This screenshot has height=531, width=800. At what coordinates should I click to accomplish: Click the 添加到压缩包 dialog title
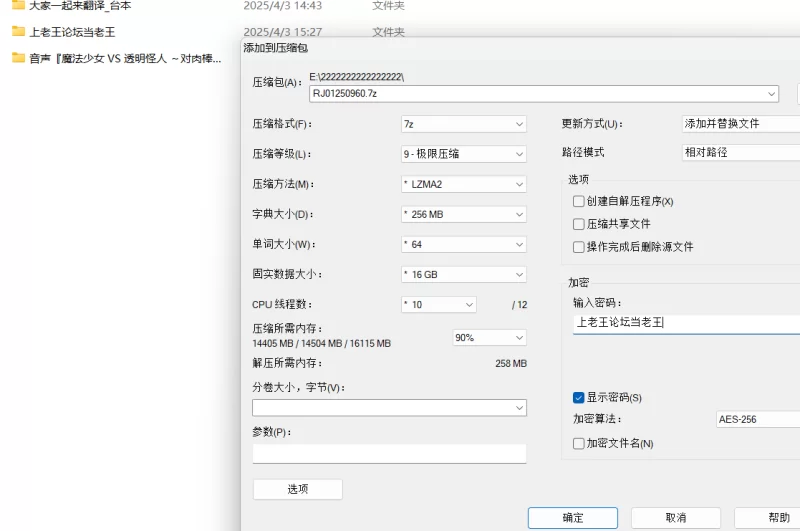[x=276, y=48]
